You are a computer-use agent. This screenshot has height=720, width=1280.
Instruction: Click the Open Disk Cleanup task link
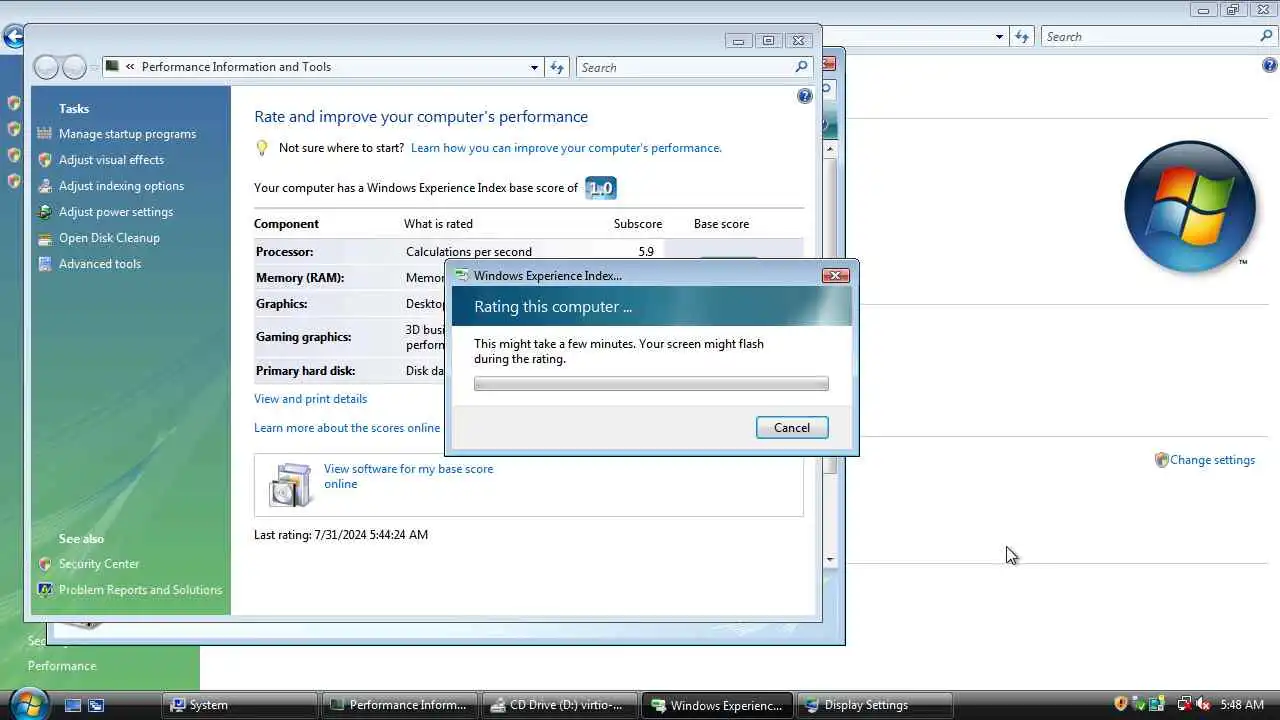[109, 238]
